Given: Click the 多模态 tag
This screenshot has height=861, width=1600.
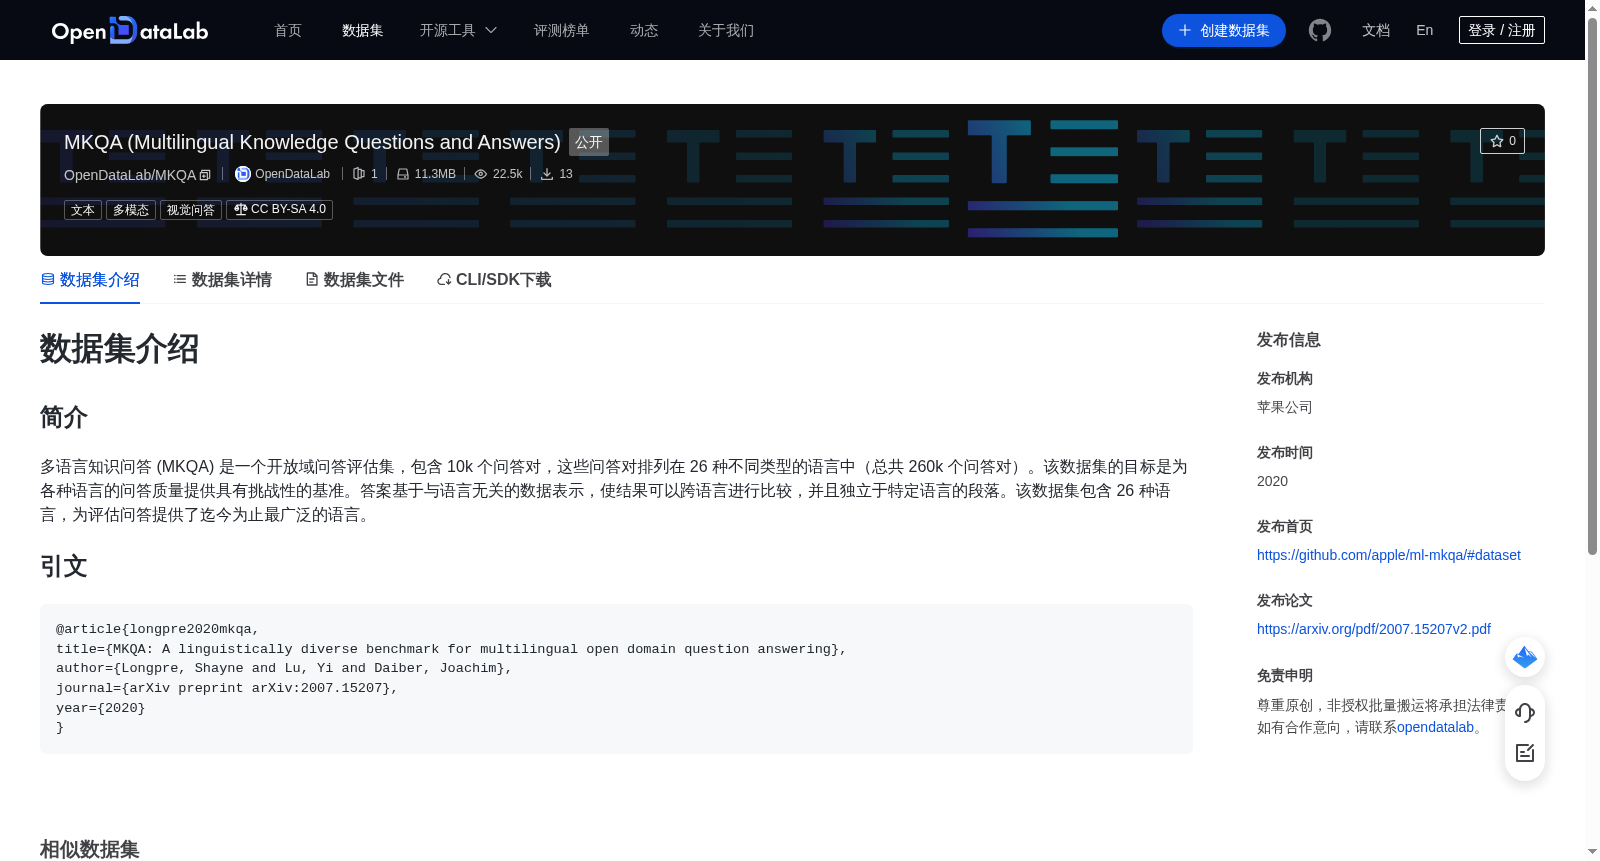Looking at the screenshot, I should click(131, 210).
